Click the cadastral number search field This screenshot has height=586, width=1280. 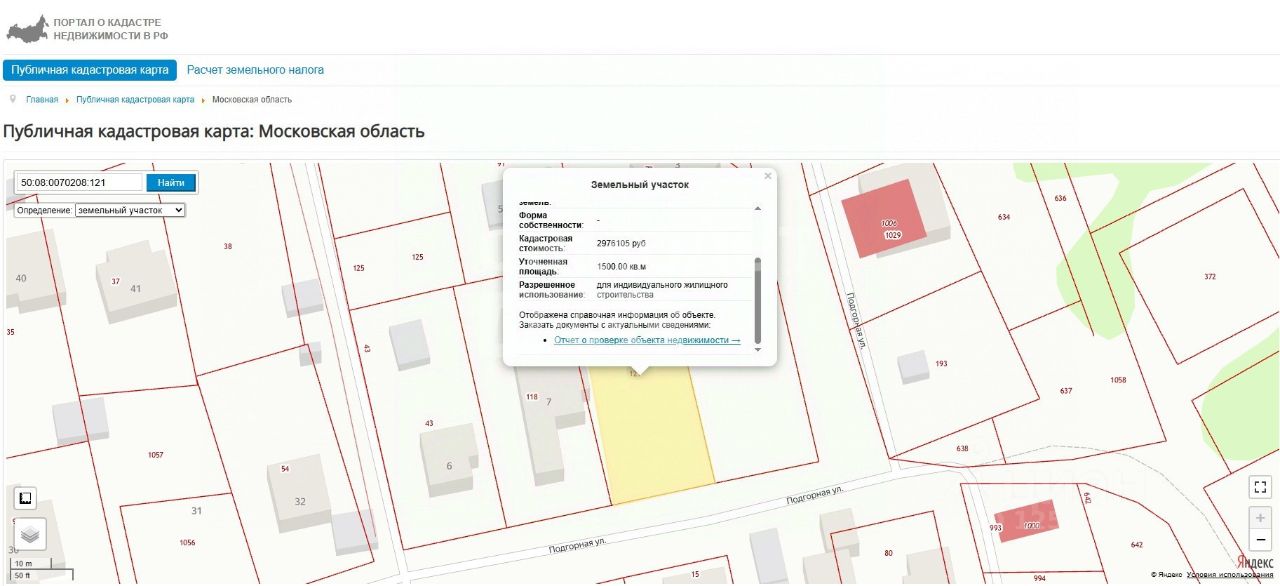[81, 183]
